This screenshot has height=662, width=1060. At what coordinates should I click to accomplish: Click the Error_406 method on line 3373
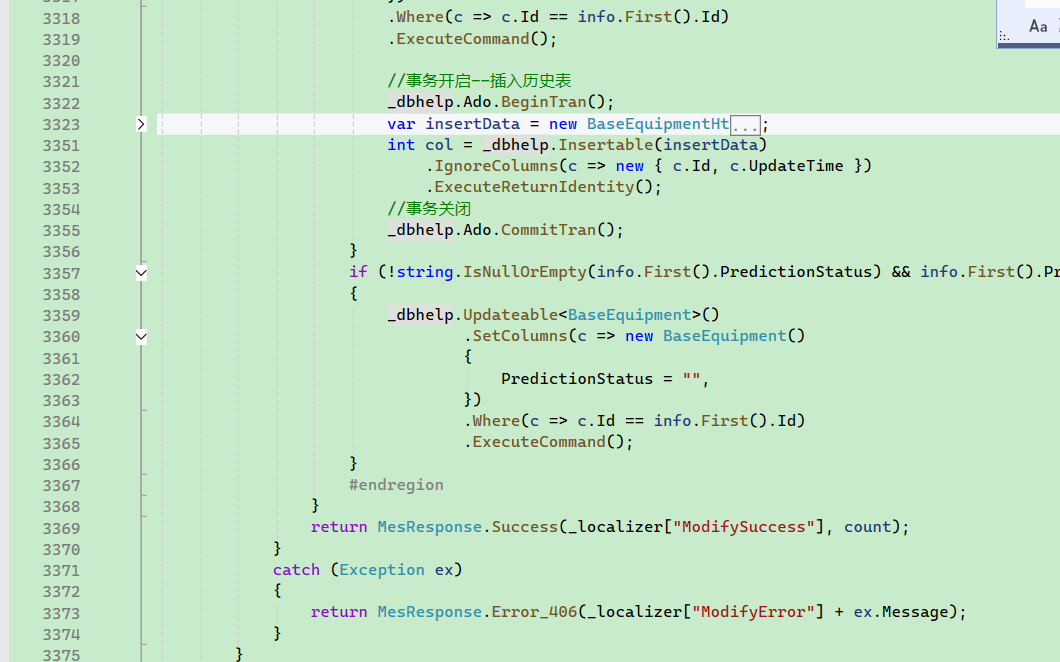click(534, 612)
